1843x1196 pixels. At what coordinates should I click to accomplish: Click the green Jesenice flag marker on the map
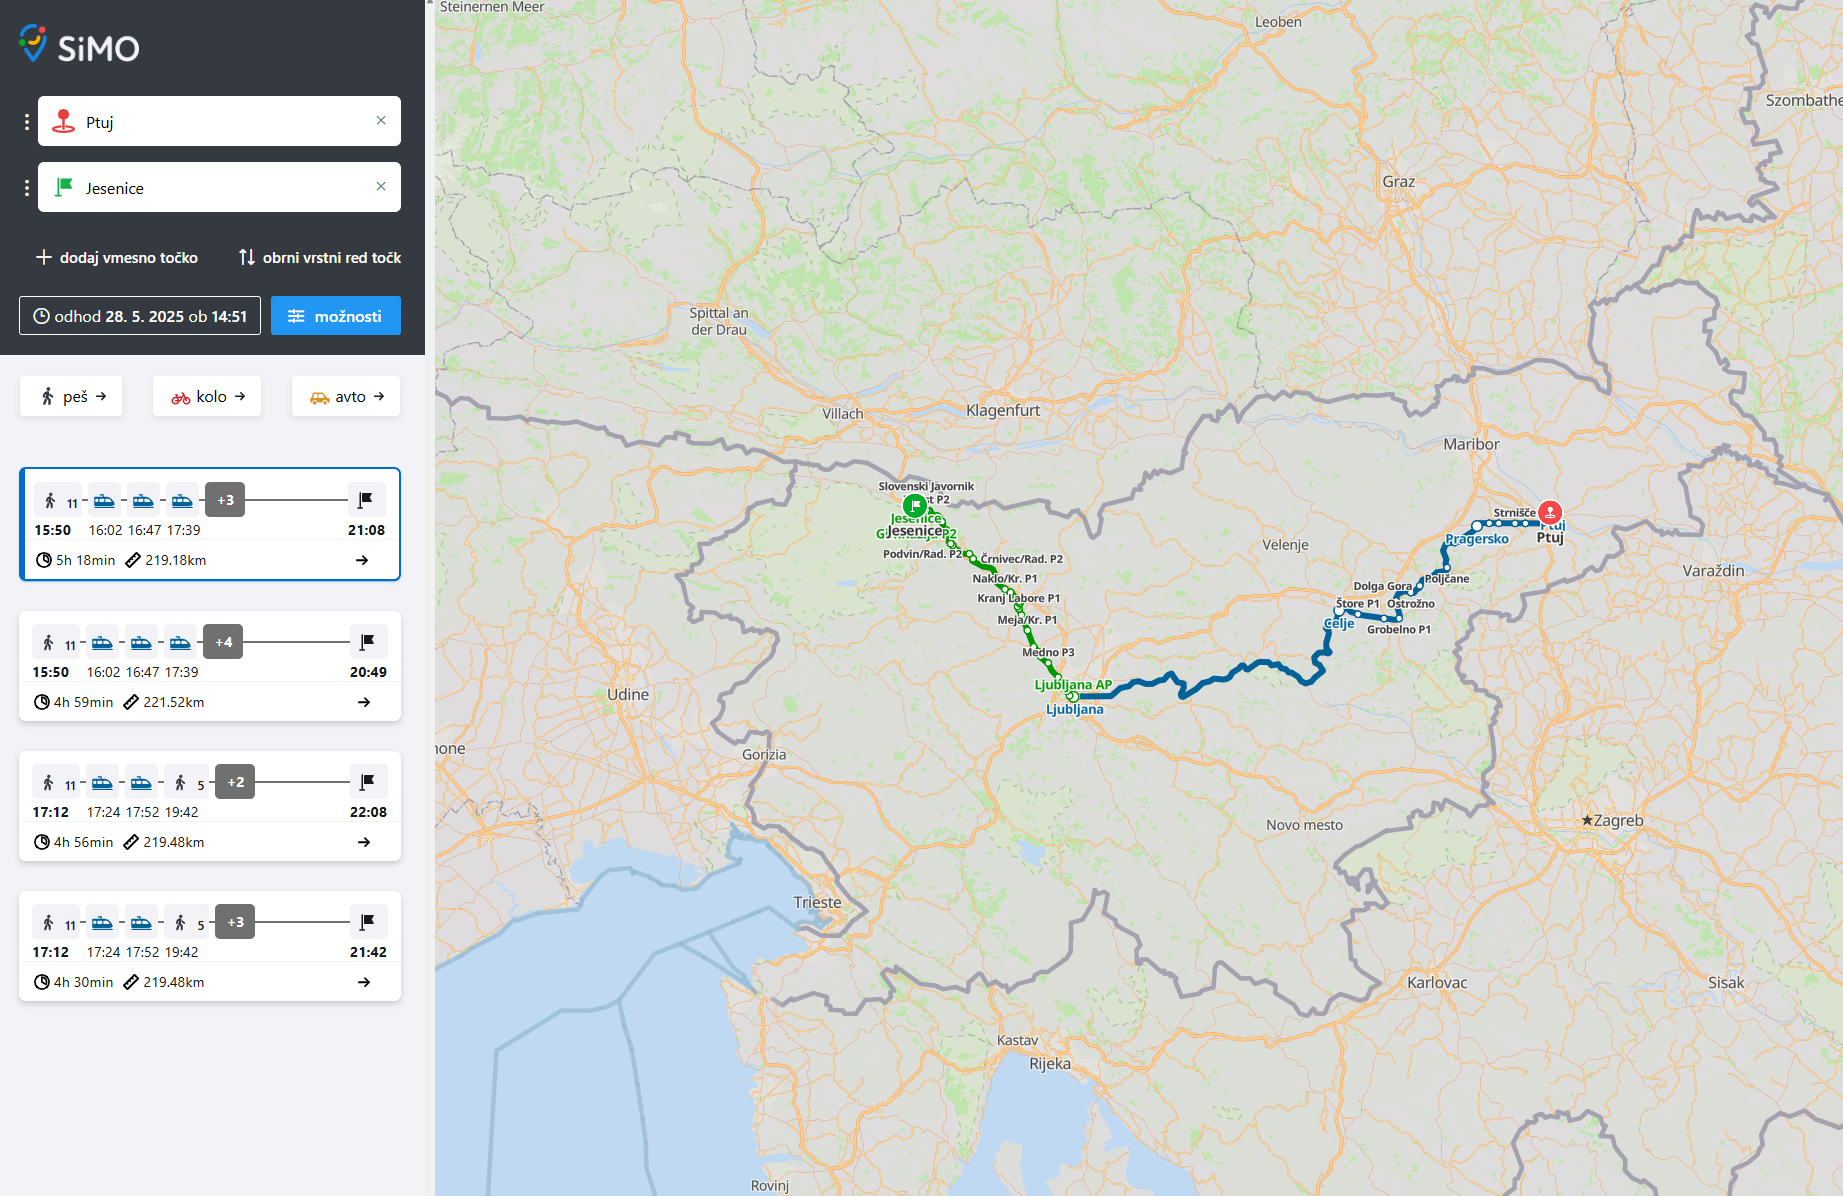914,506
